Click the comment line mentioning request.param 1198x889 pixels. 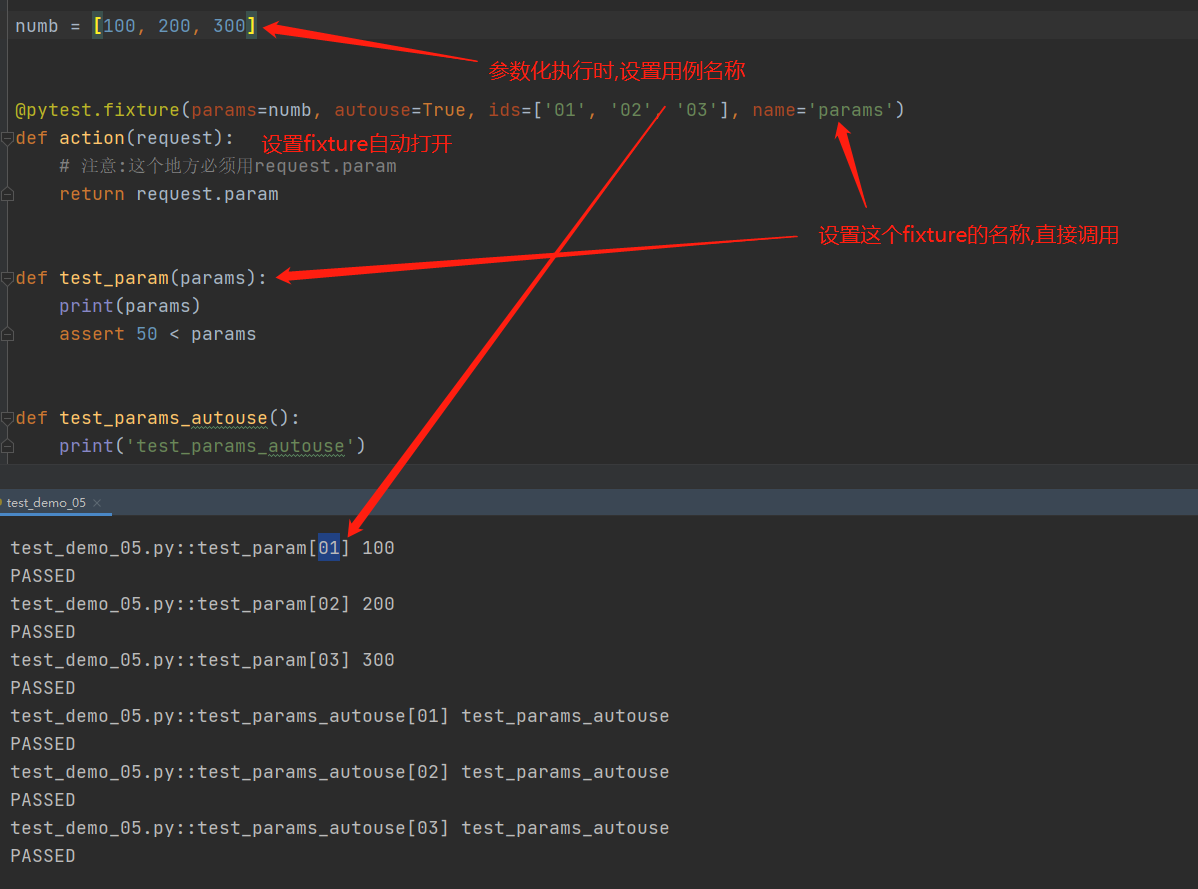tap(228, 166)
